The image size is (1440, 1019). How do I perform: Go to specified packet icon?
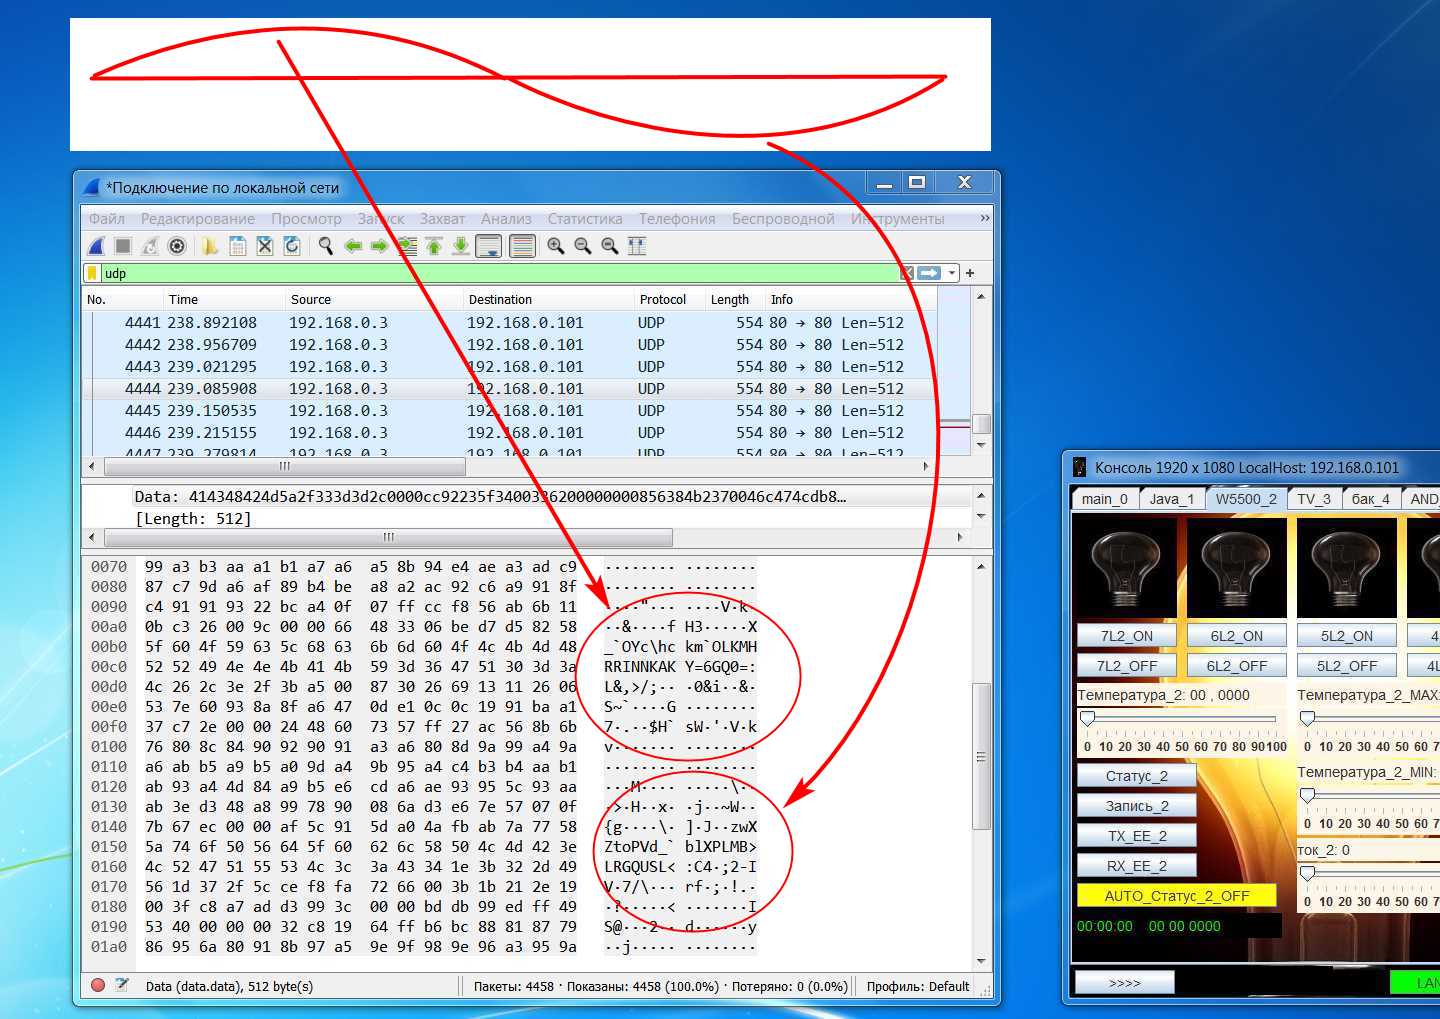coord(407,245)
